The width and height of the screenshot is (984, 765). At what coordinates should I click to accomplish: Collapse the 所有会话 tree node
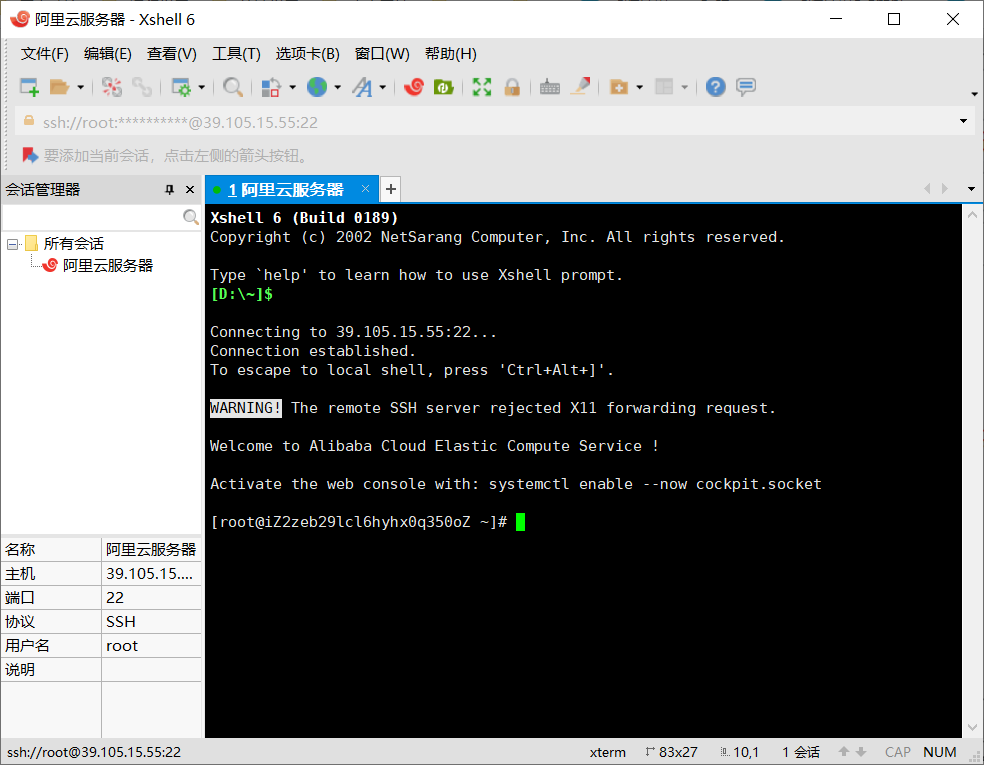tap(12, 244)
